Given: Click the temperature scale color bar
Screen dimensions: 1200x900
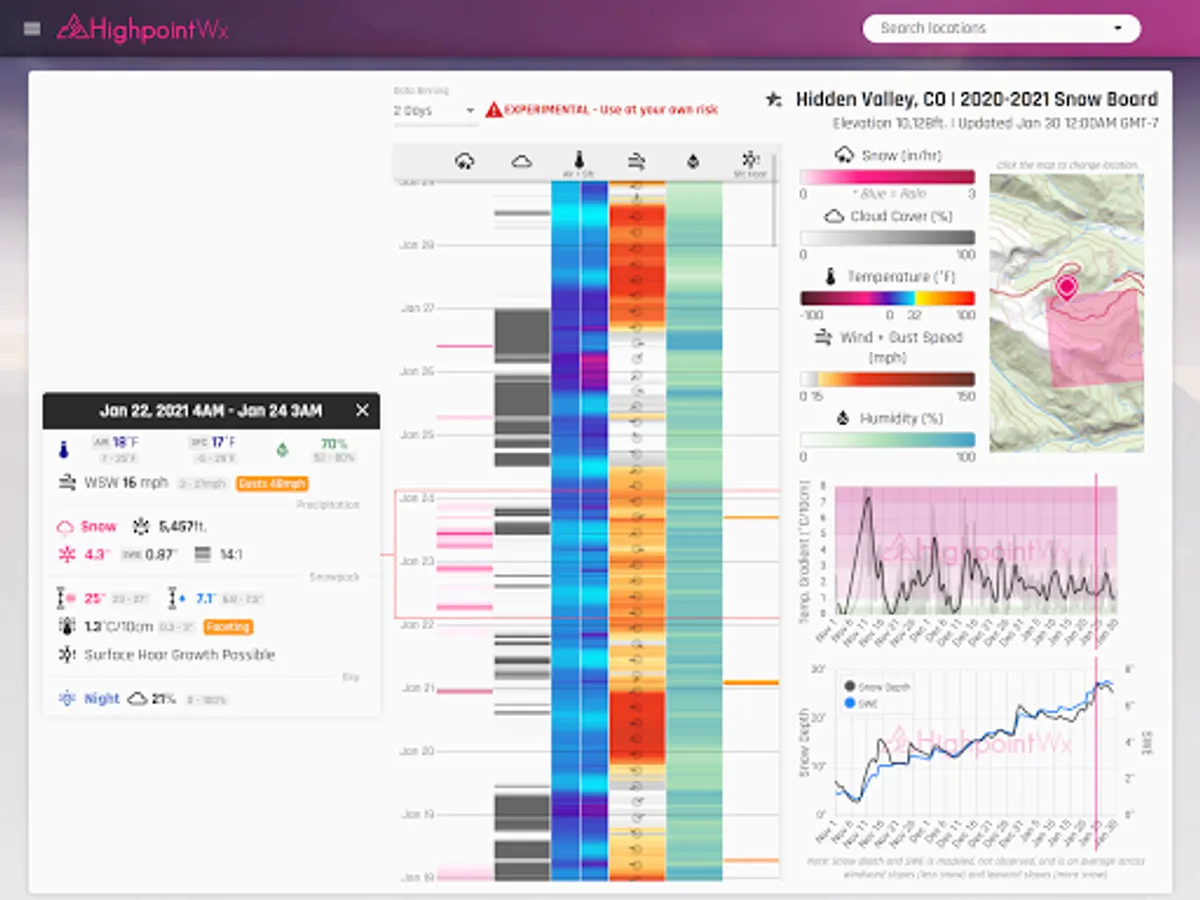Looking at the screenshot, I should (888, 298).
